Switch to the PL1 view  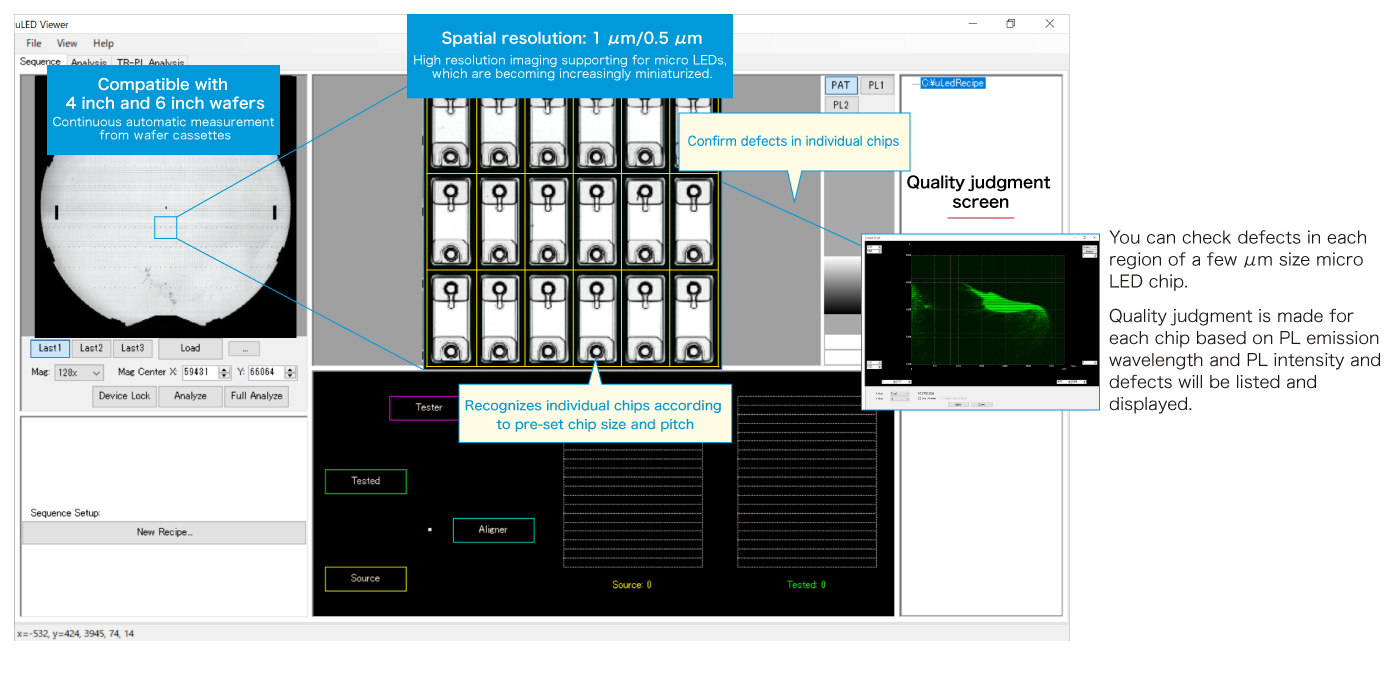[x=877, y=85]
